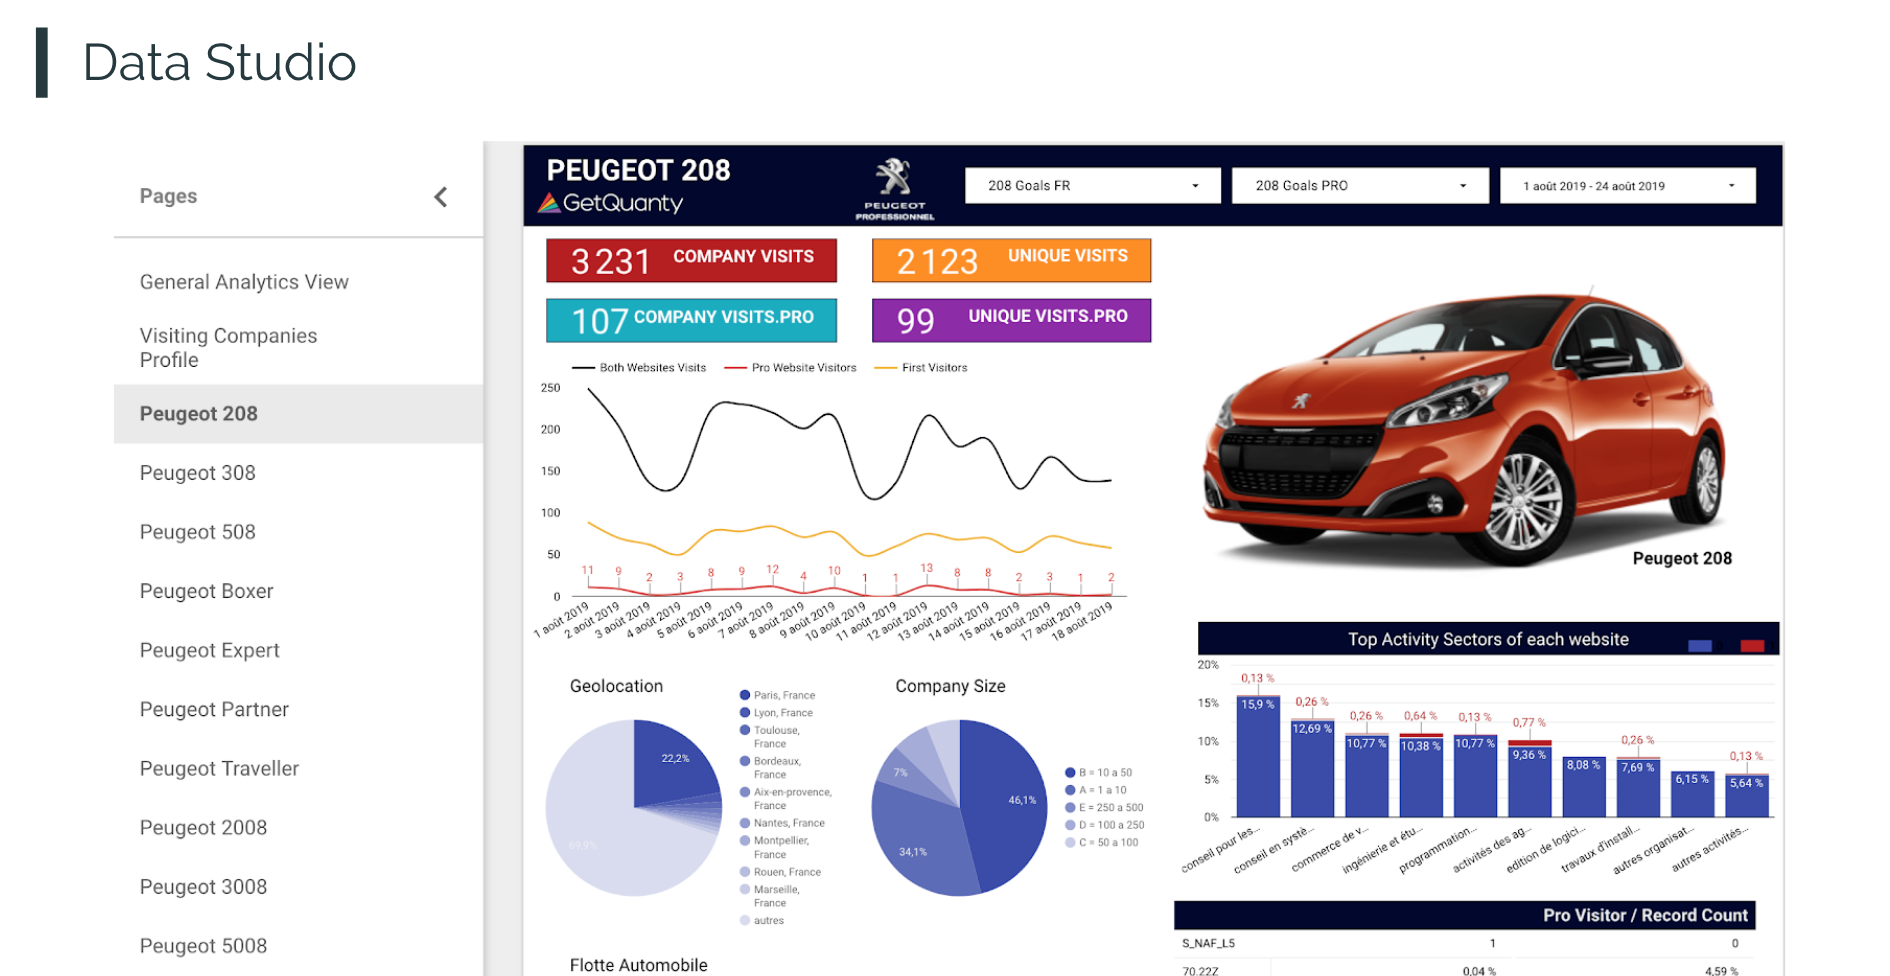Click the First Visitors legend entry
Viewport: 1890px width, 976px height.
tap(921, 368)
